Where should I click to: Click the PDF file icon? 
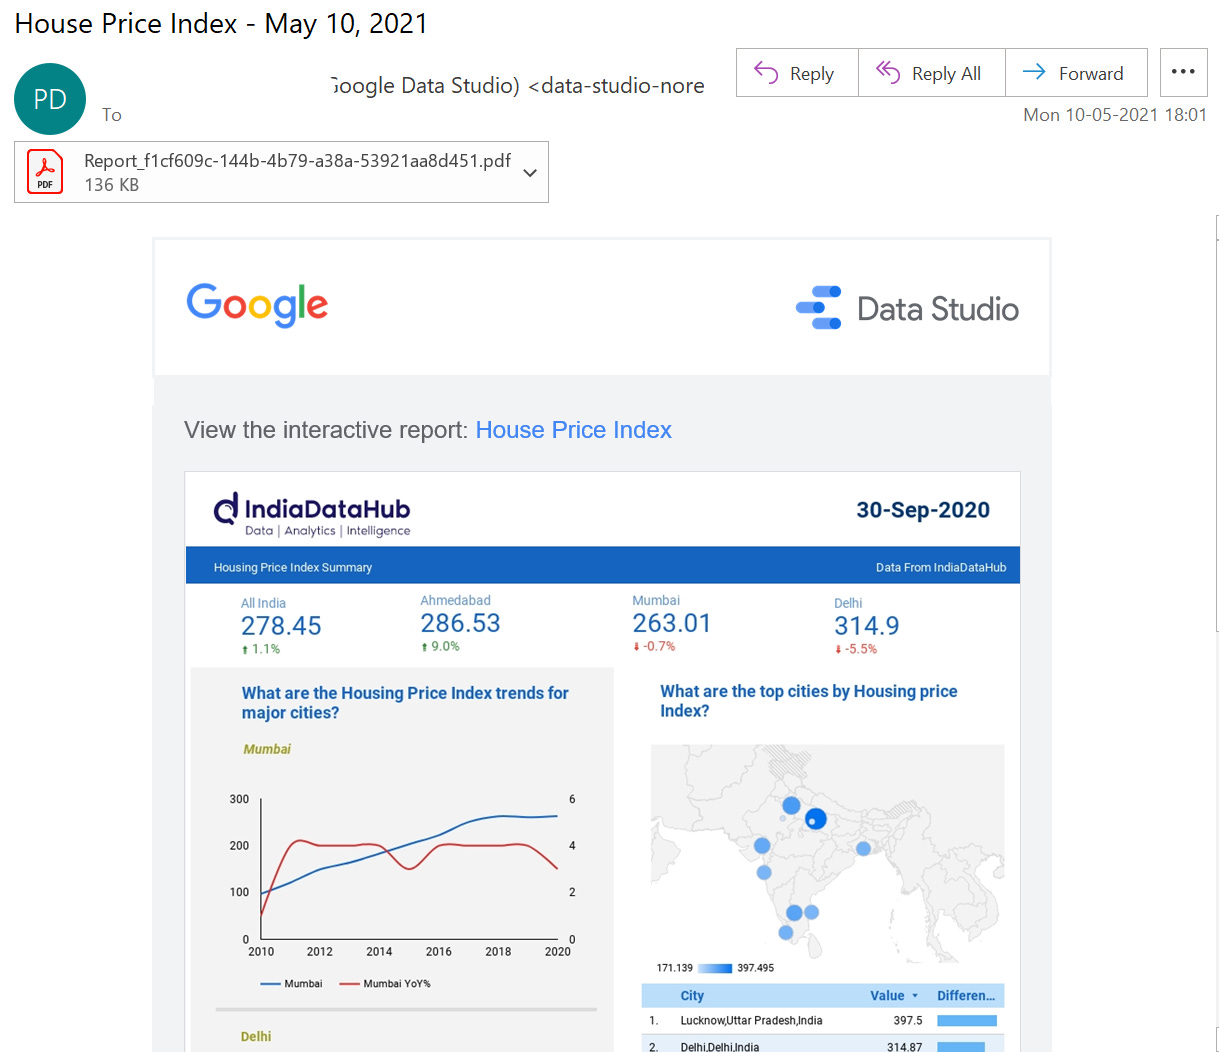[x=45, y=171]
